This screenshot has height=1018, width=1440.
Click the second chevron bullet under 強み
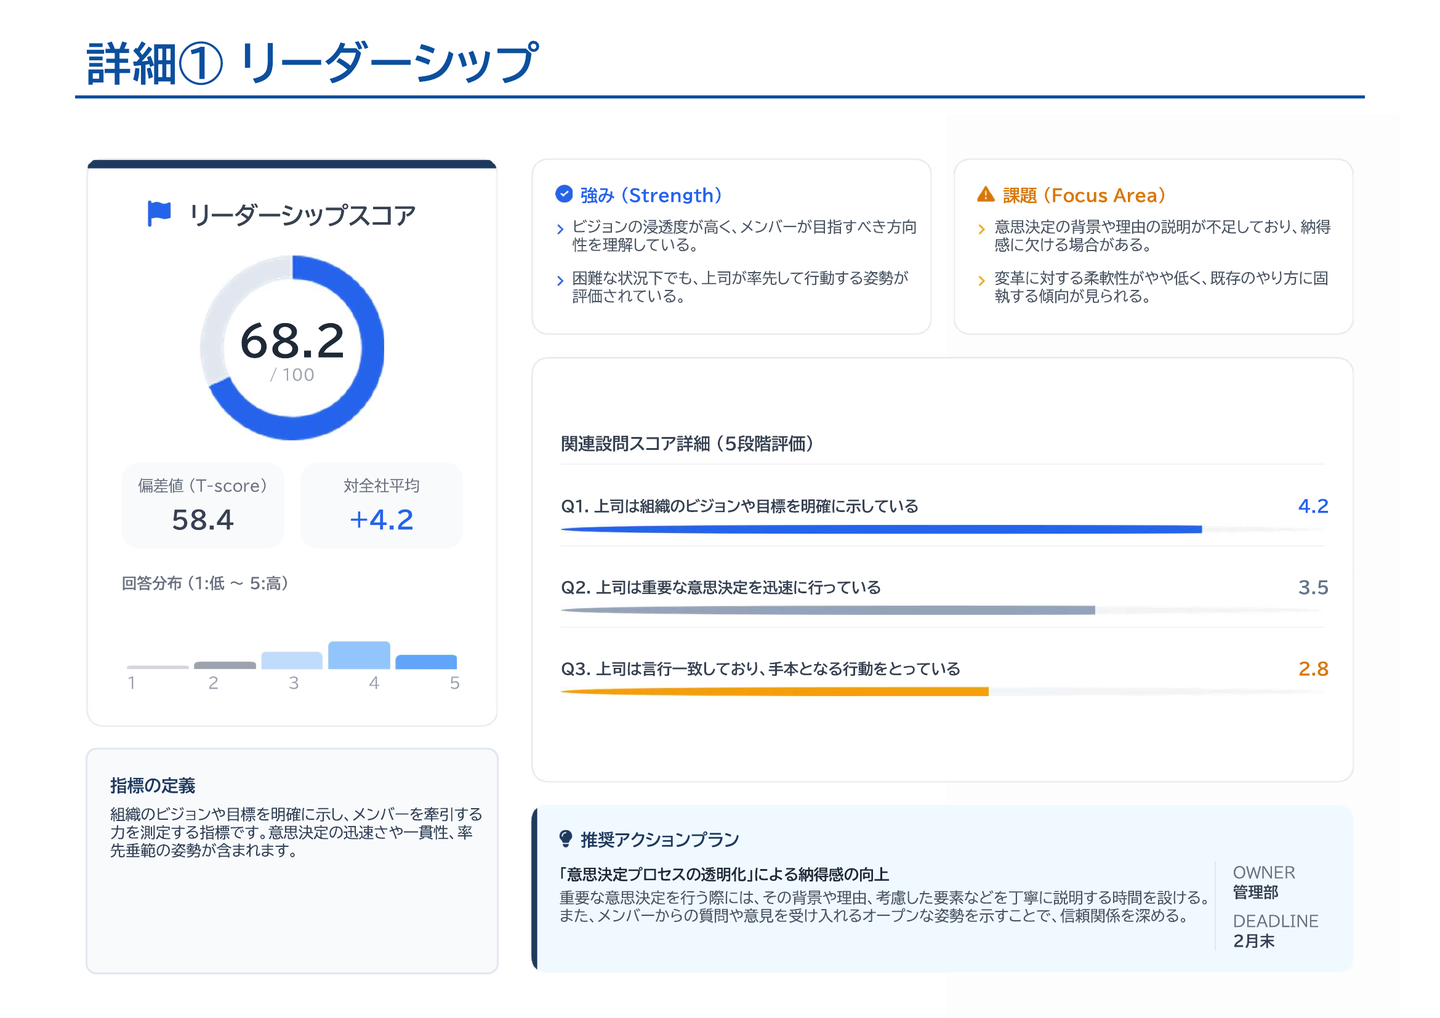point(560,281)
